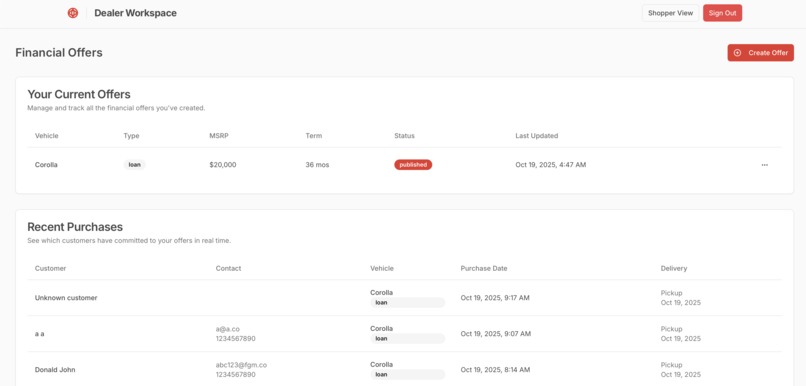
Task: Click the Customer column header
Action: coord(50,268)
